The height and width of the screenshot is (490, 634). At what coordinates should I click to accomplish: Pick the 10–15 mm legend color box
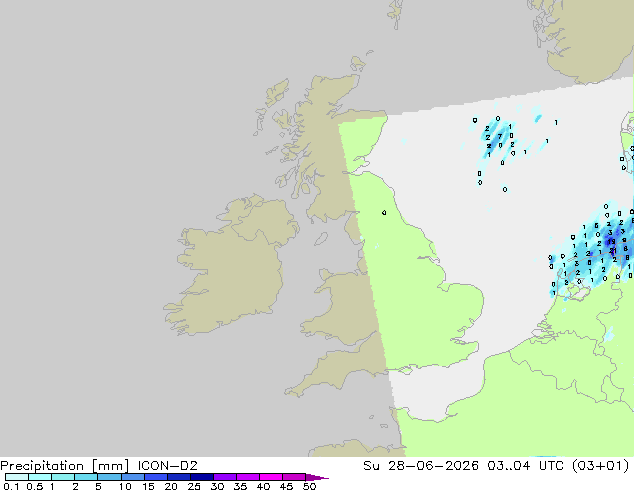[132, 477]
